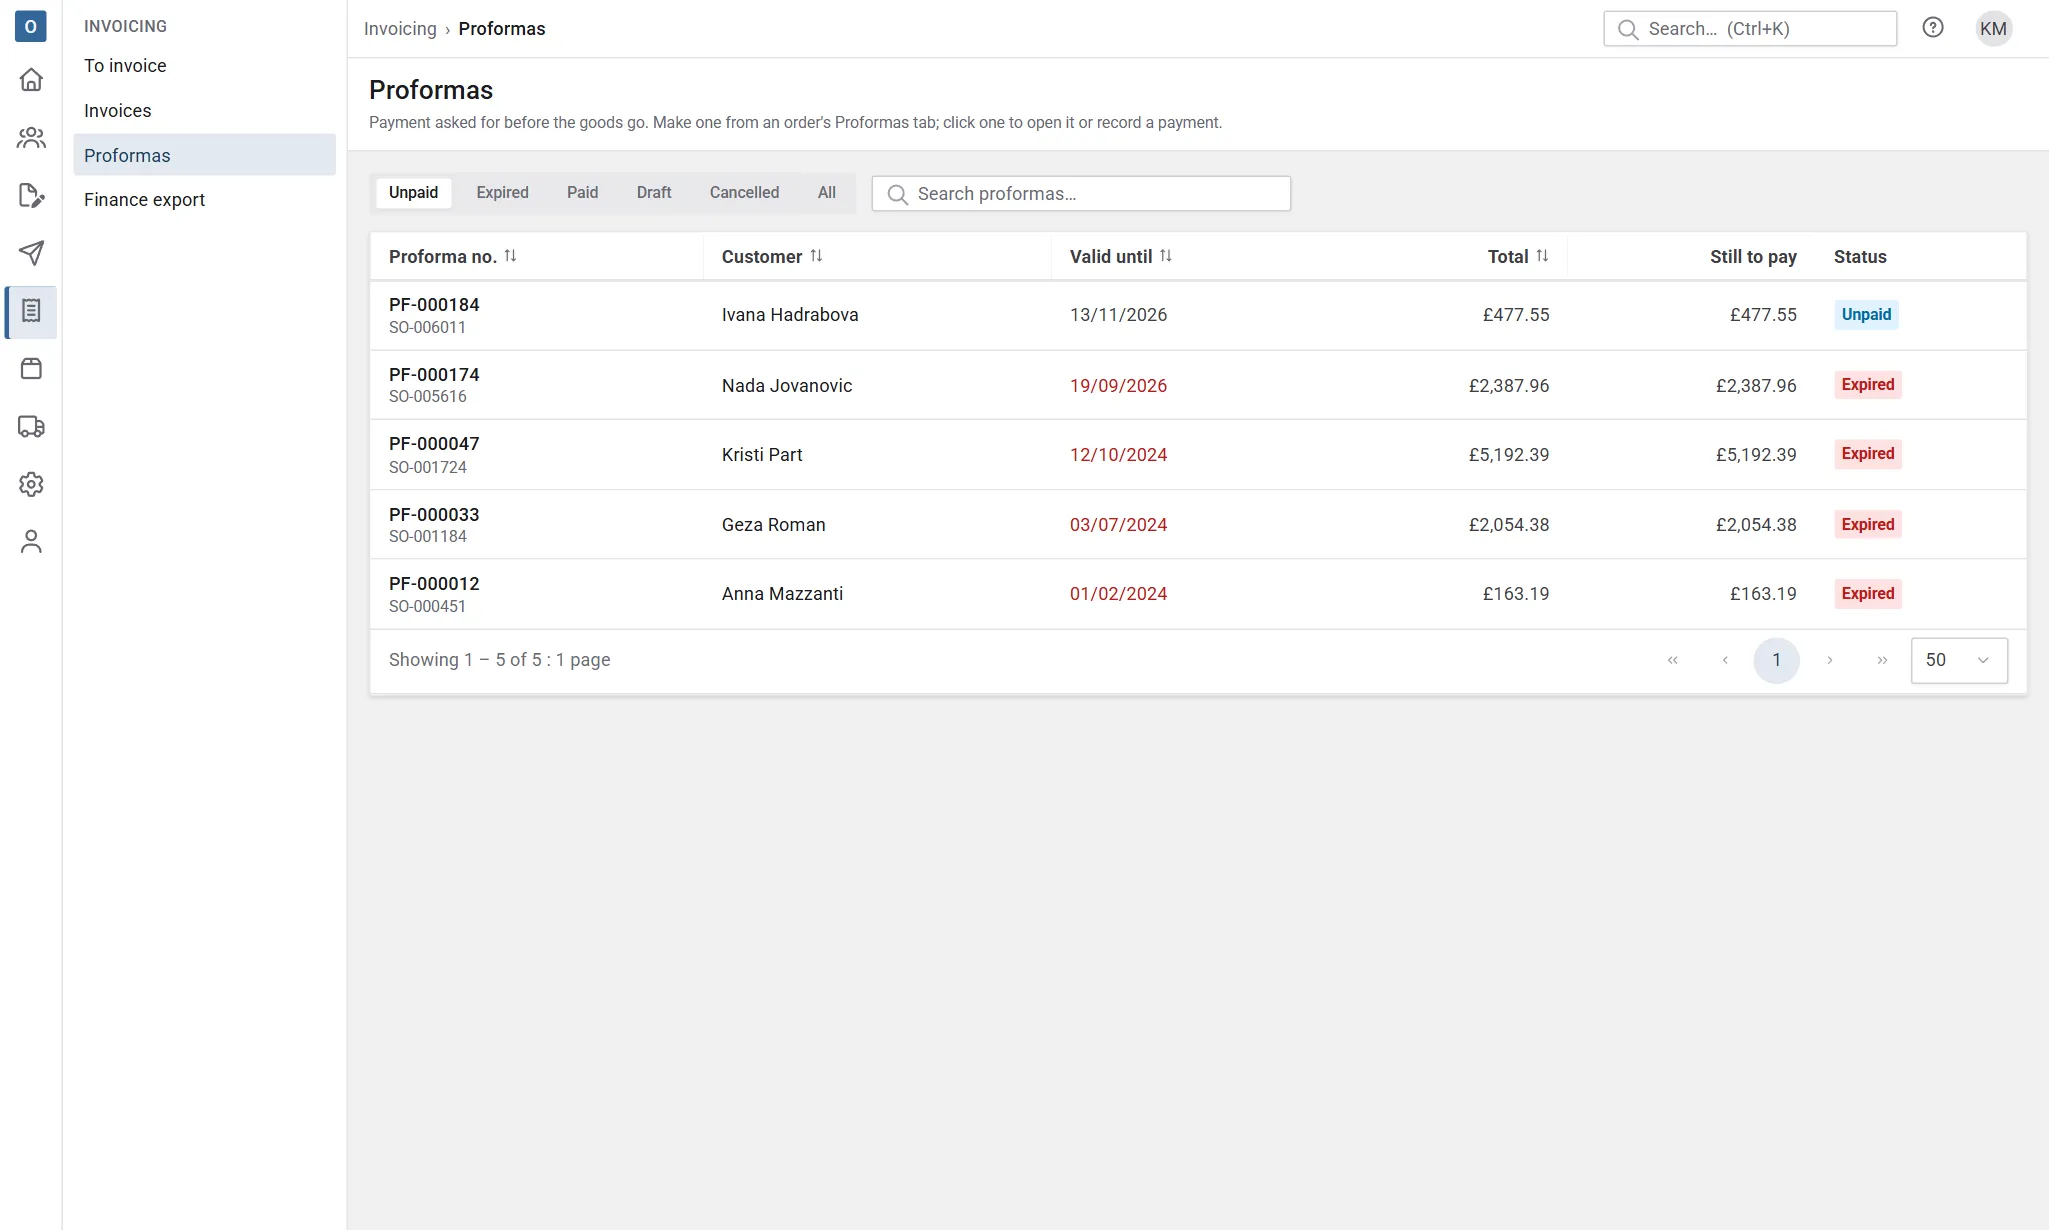Click order reference SO-000451
The height and width of the screenshot is (1230, 2049).
point(427,607)
